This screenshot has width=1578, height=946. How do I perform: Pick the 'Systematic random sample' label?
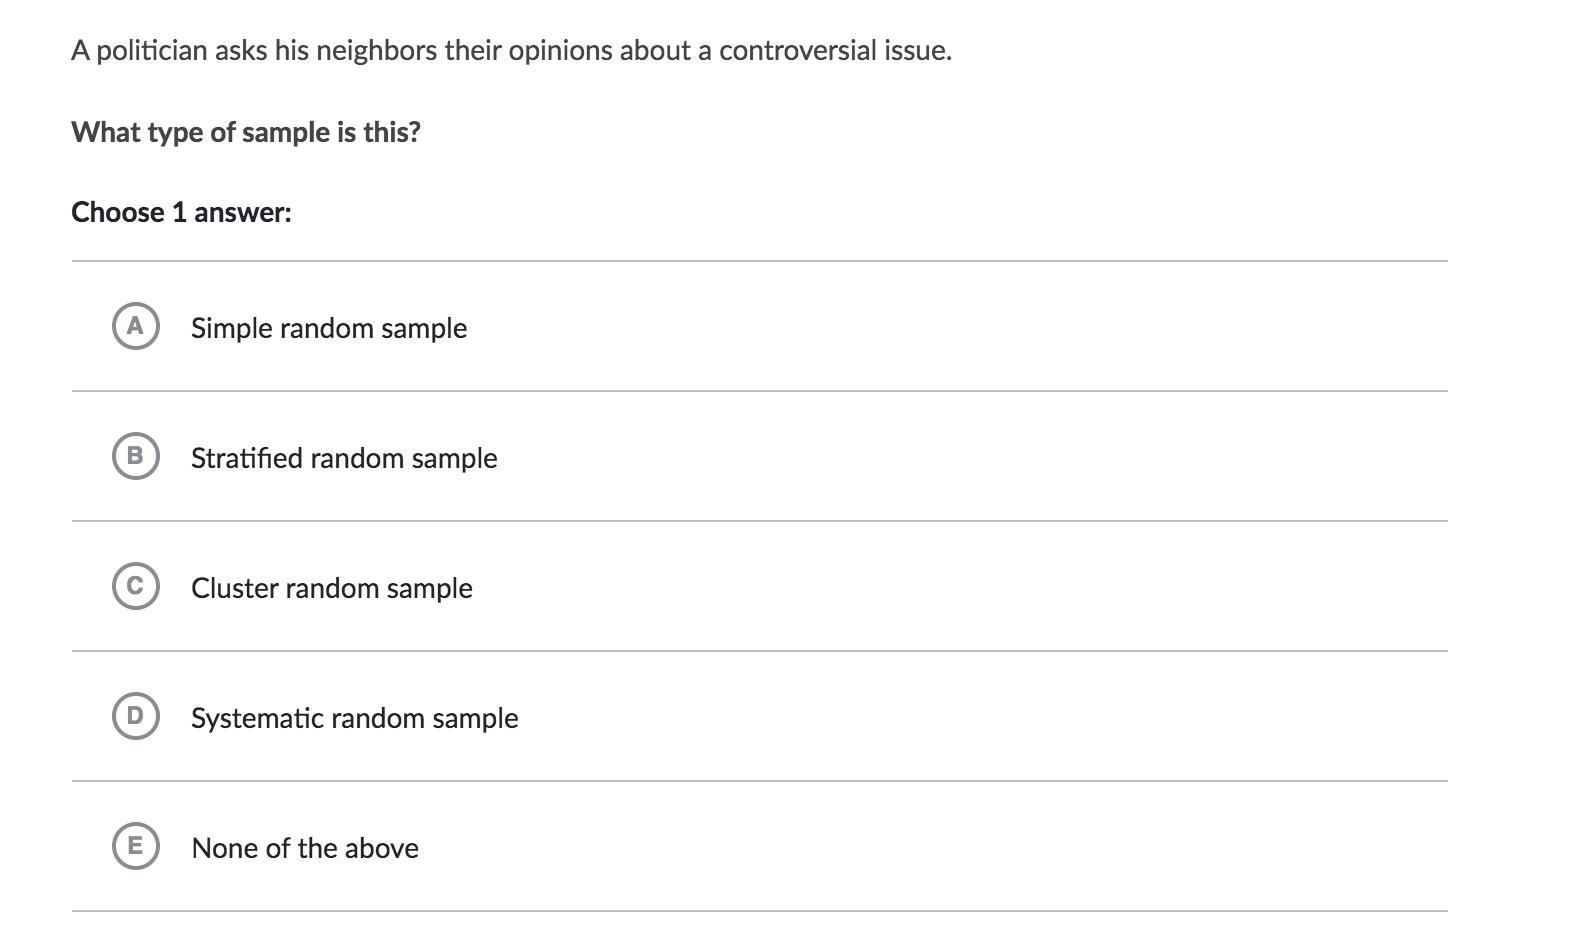pyautogui.click(x=354, y=718)
